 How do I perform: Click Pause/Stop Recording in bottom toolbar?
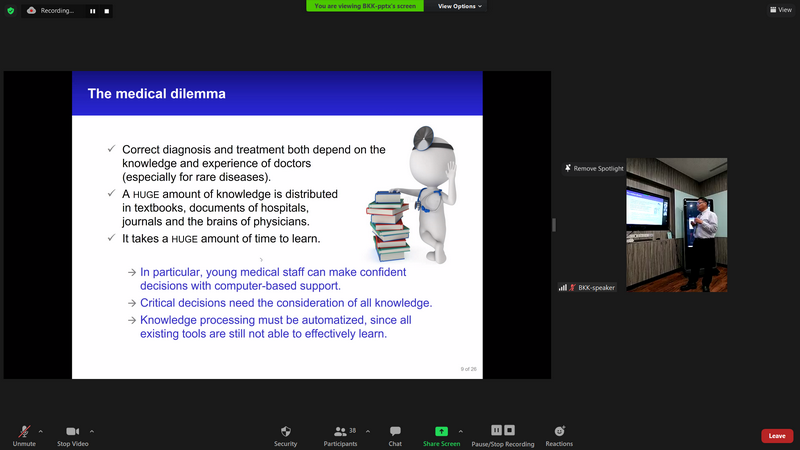[503, 436]
